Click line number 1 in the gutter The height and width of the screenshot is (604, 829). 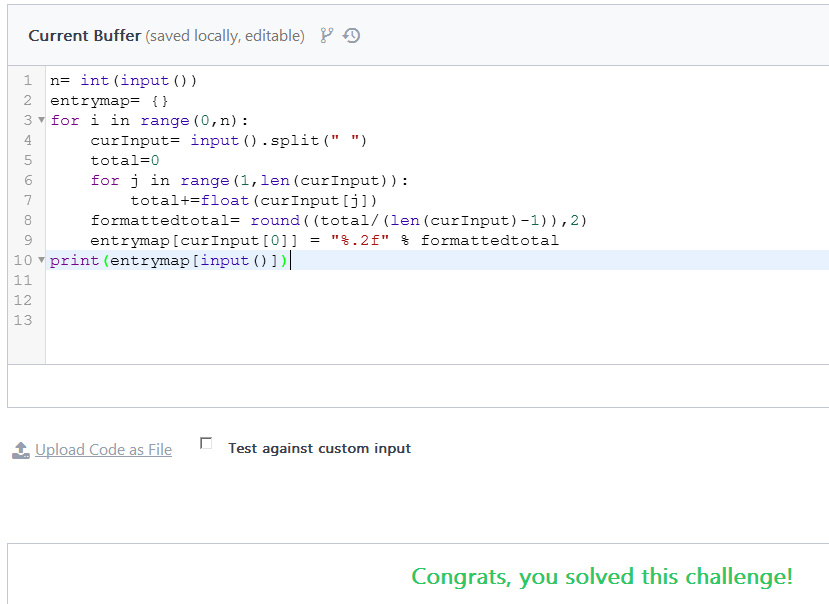pyautogui.click(x=27, y=80)
